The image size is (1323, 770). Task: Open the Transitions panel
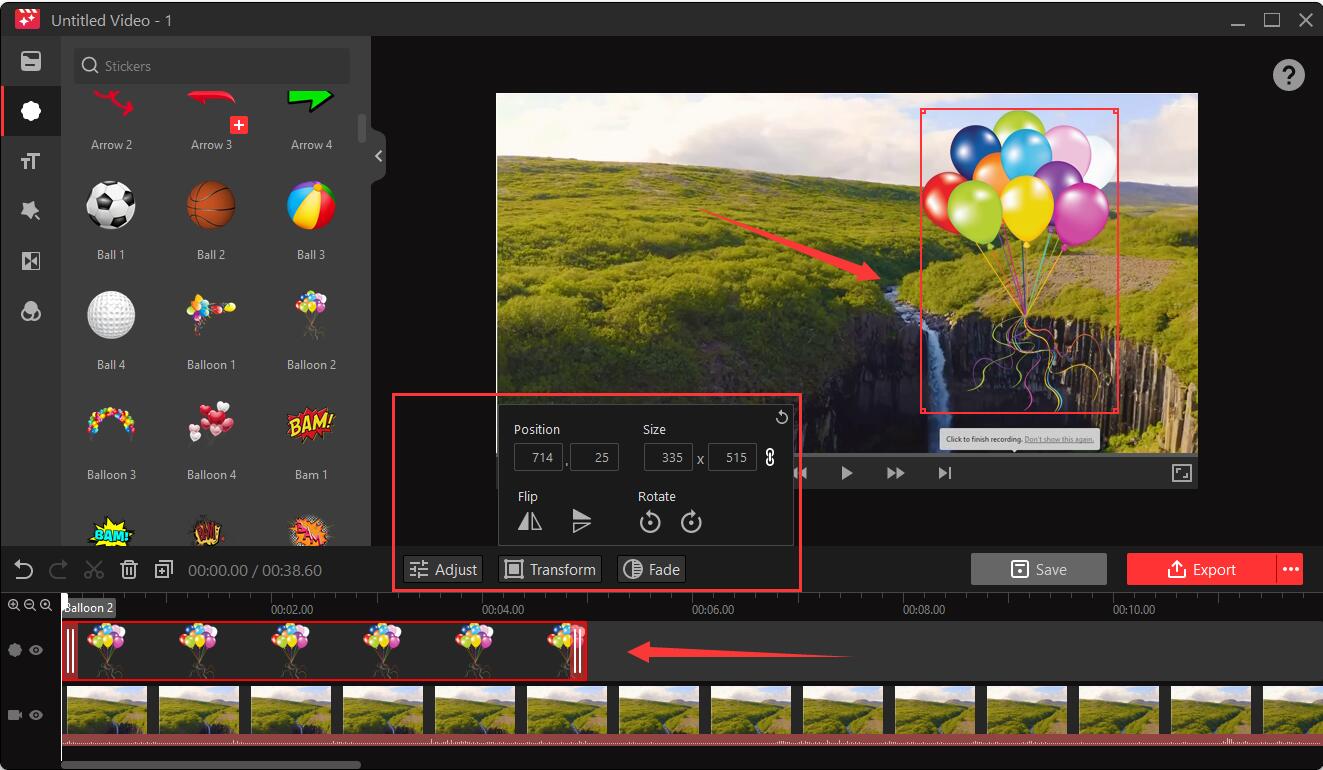click(x=30, y=260)
